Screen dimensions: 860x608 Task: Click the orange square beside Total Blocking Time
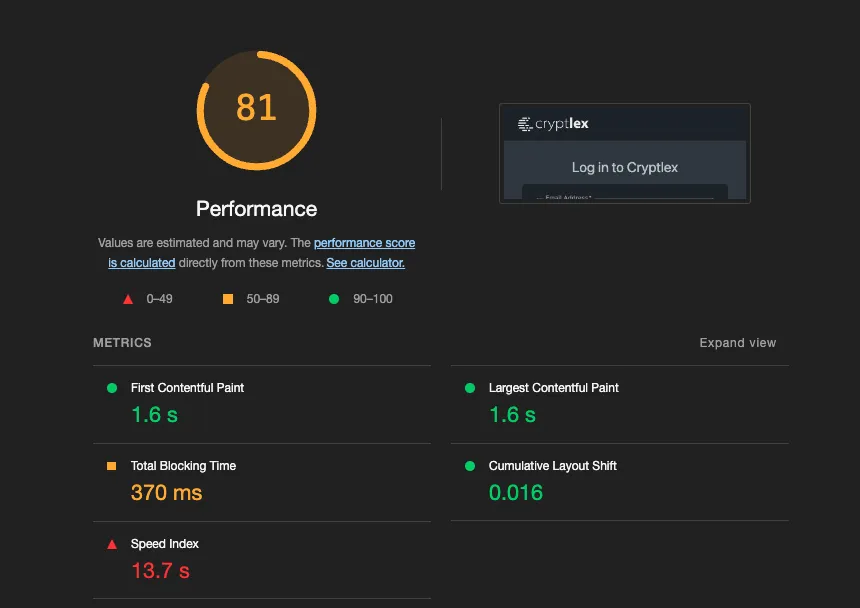pyautogui.click(x=110, y=466)
